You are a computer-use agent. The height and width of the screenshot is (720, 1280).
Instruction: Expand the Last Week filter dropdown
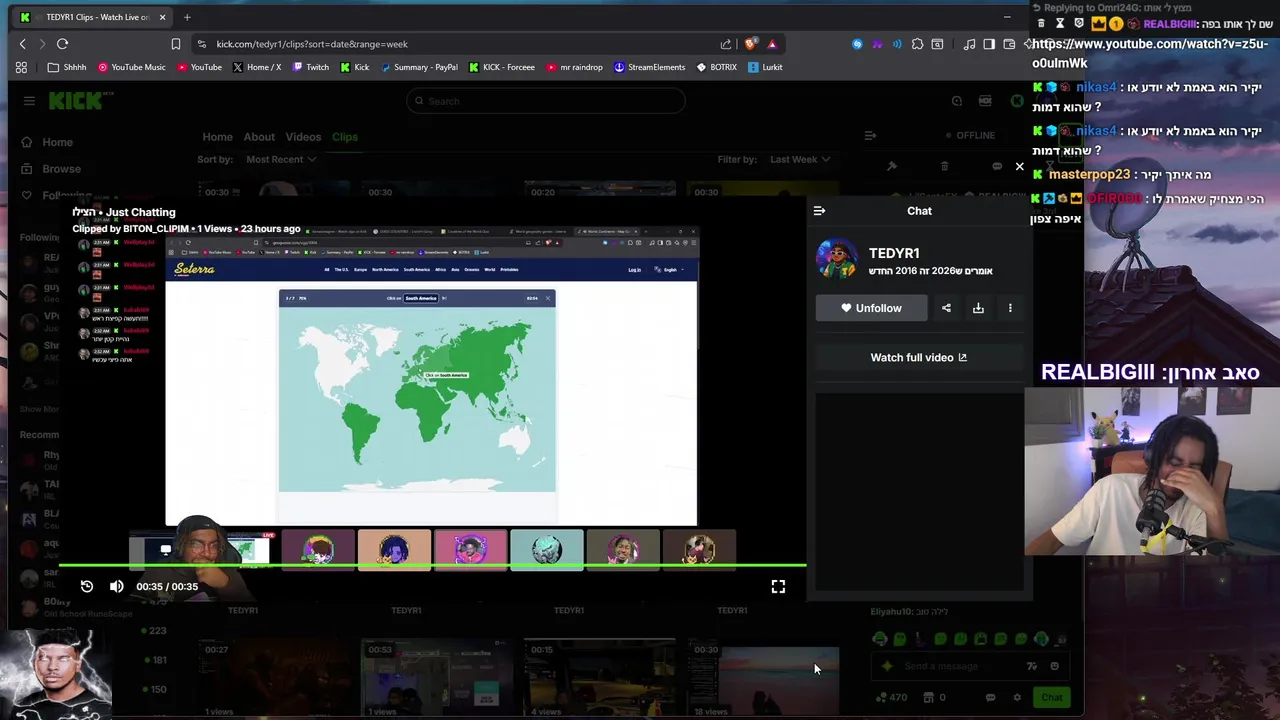coord(801,159)
